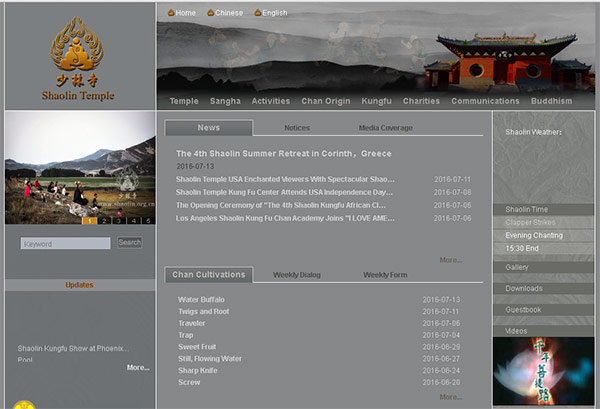Open Kung Fu Center Independence Day article
Image resolution: width=600 pixels, height=409 pixels.
284,192
